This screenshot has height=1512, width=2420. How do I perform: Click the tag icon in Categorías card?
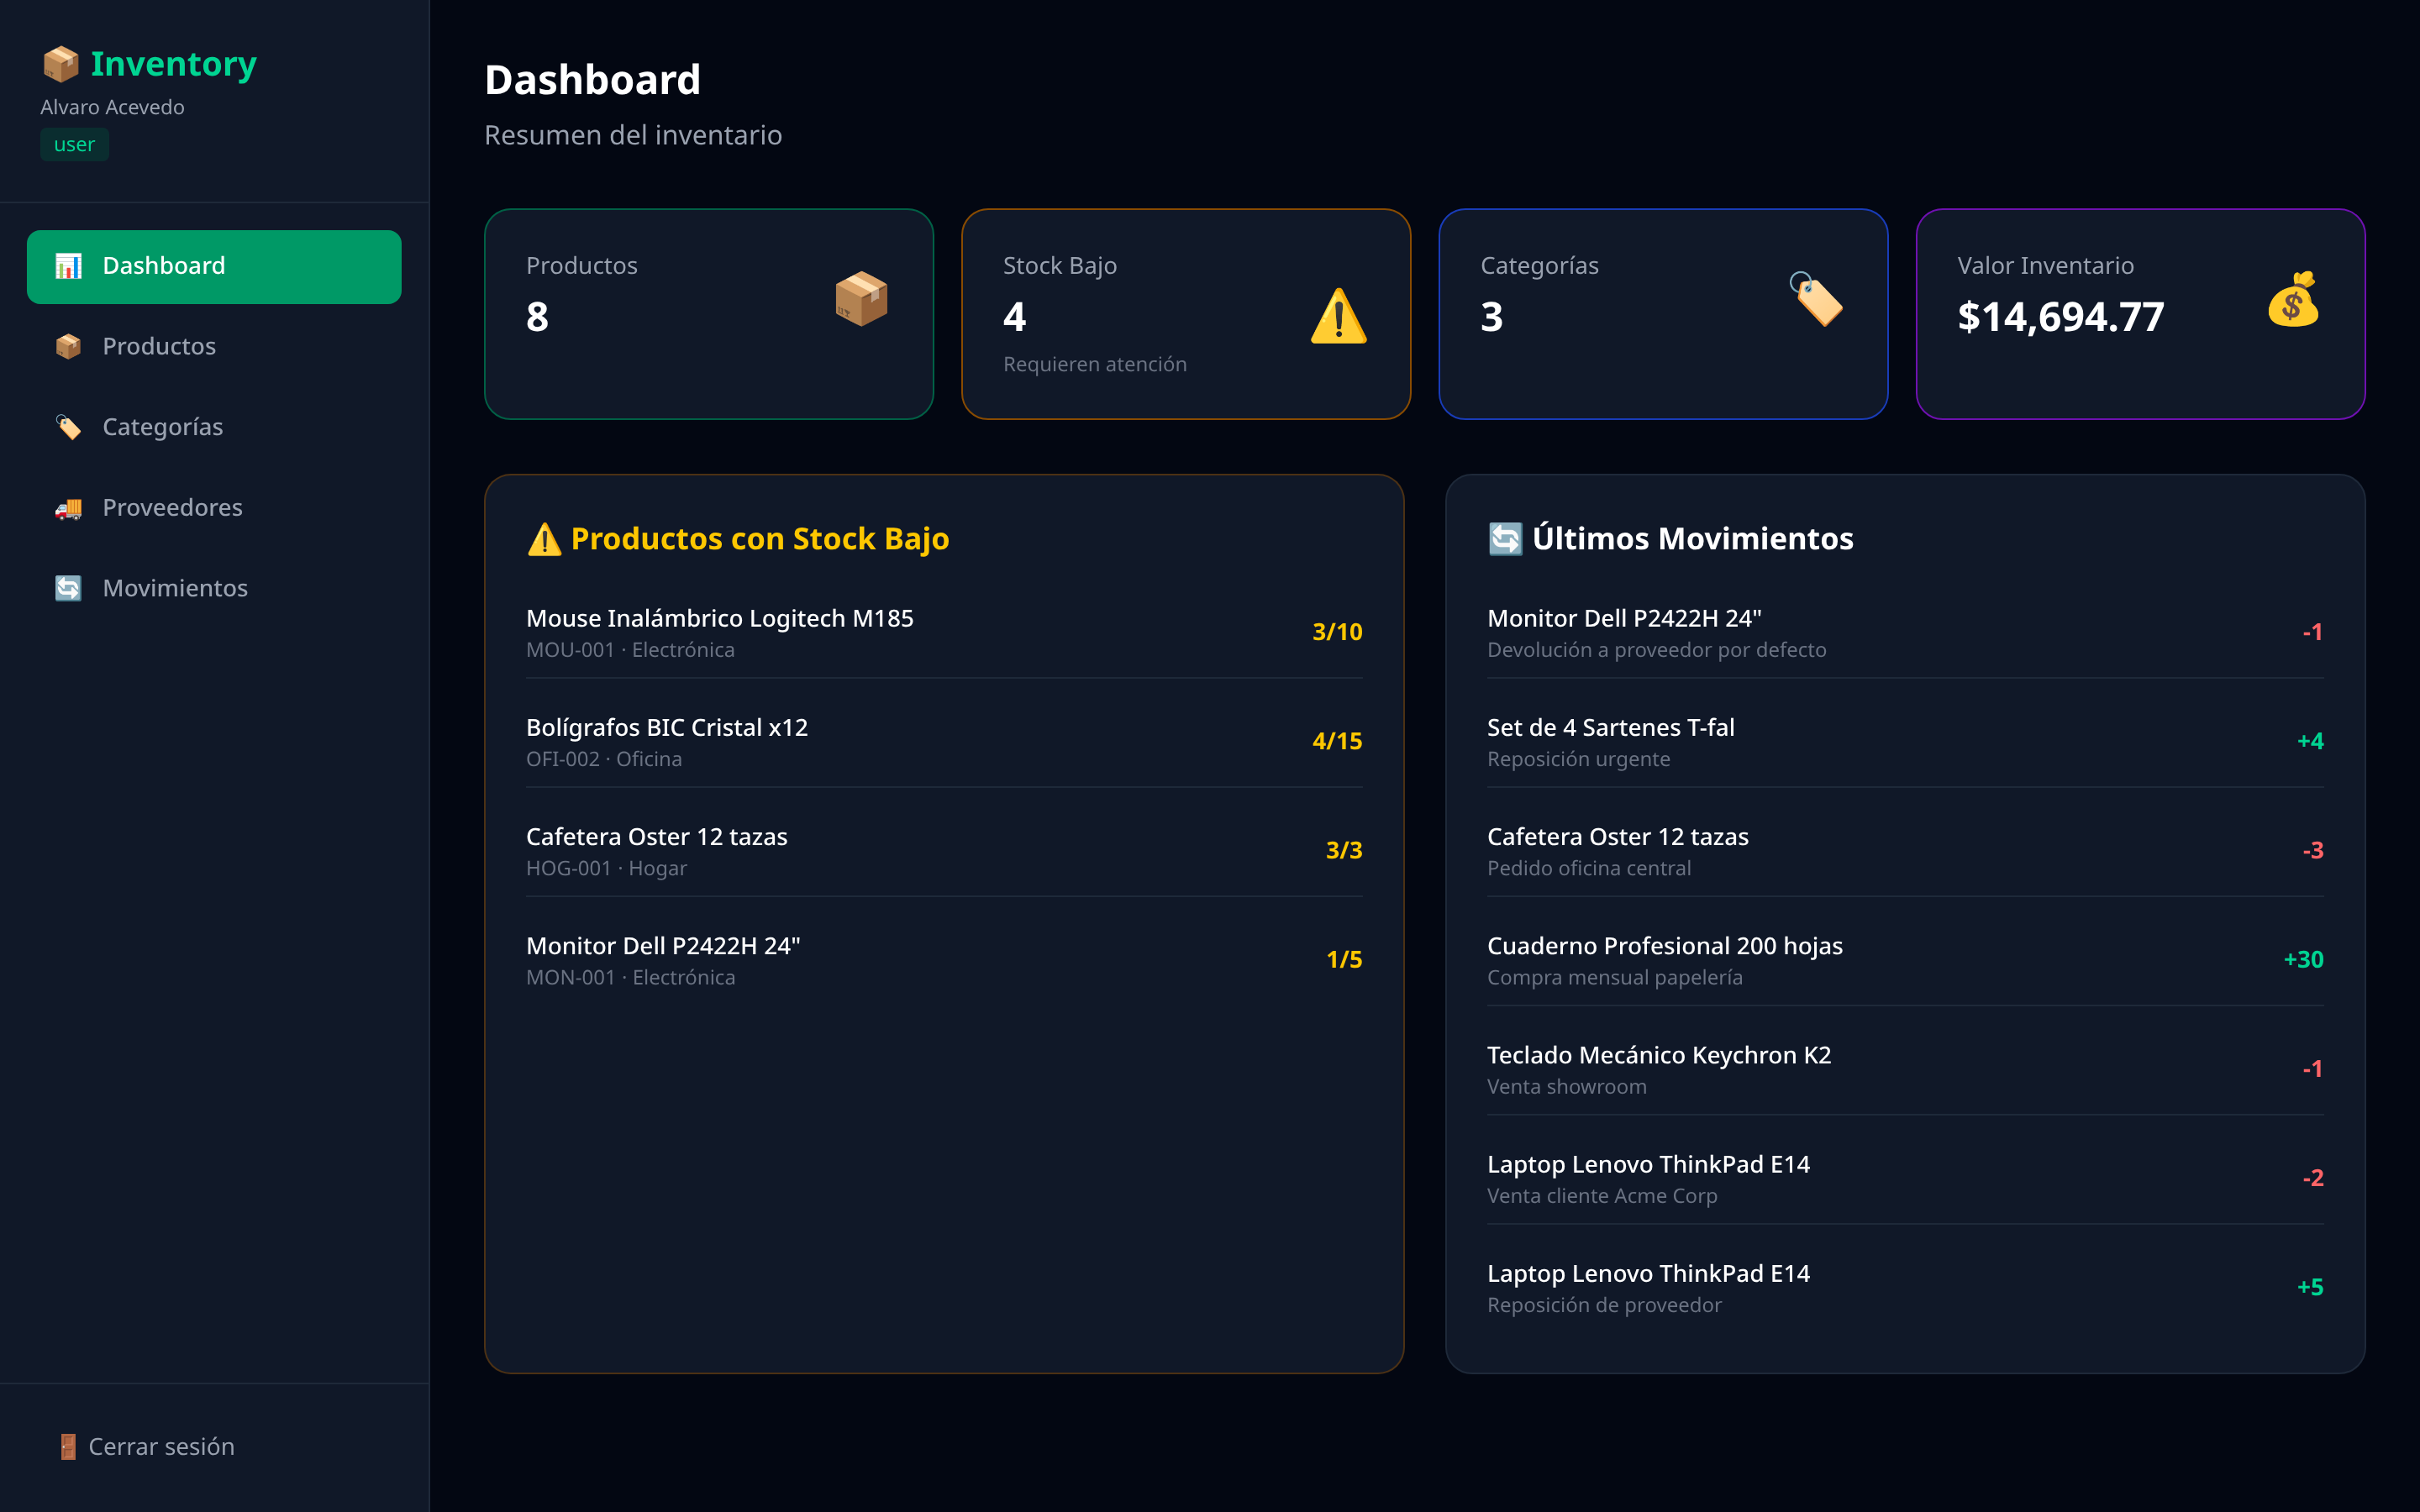pyautogui.click(x=1816, y=299)
